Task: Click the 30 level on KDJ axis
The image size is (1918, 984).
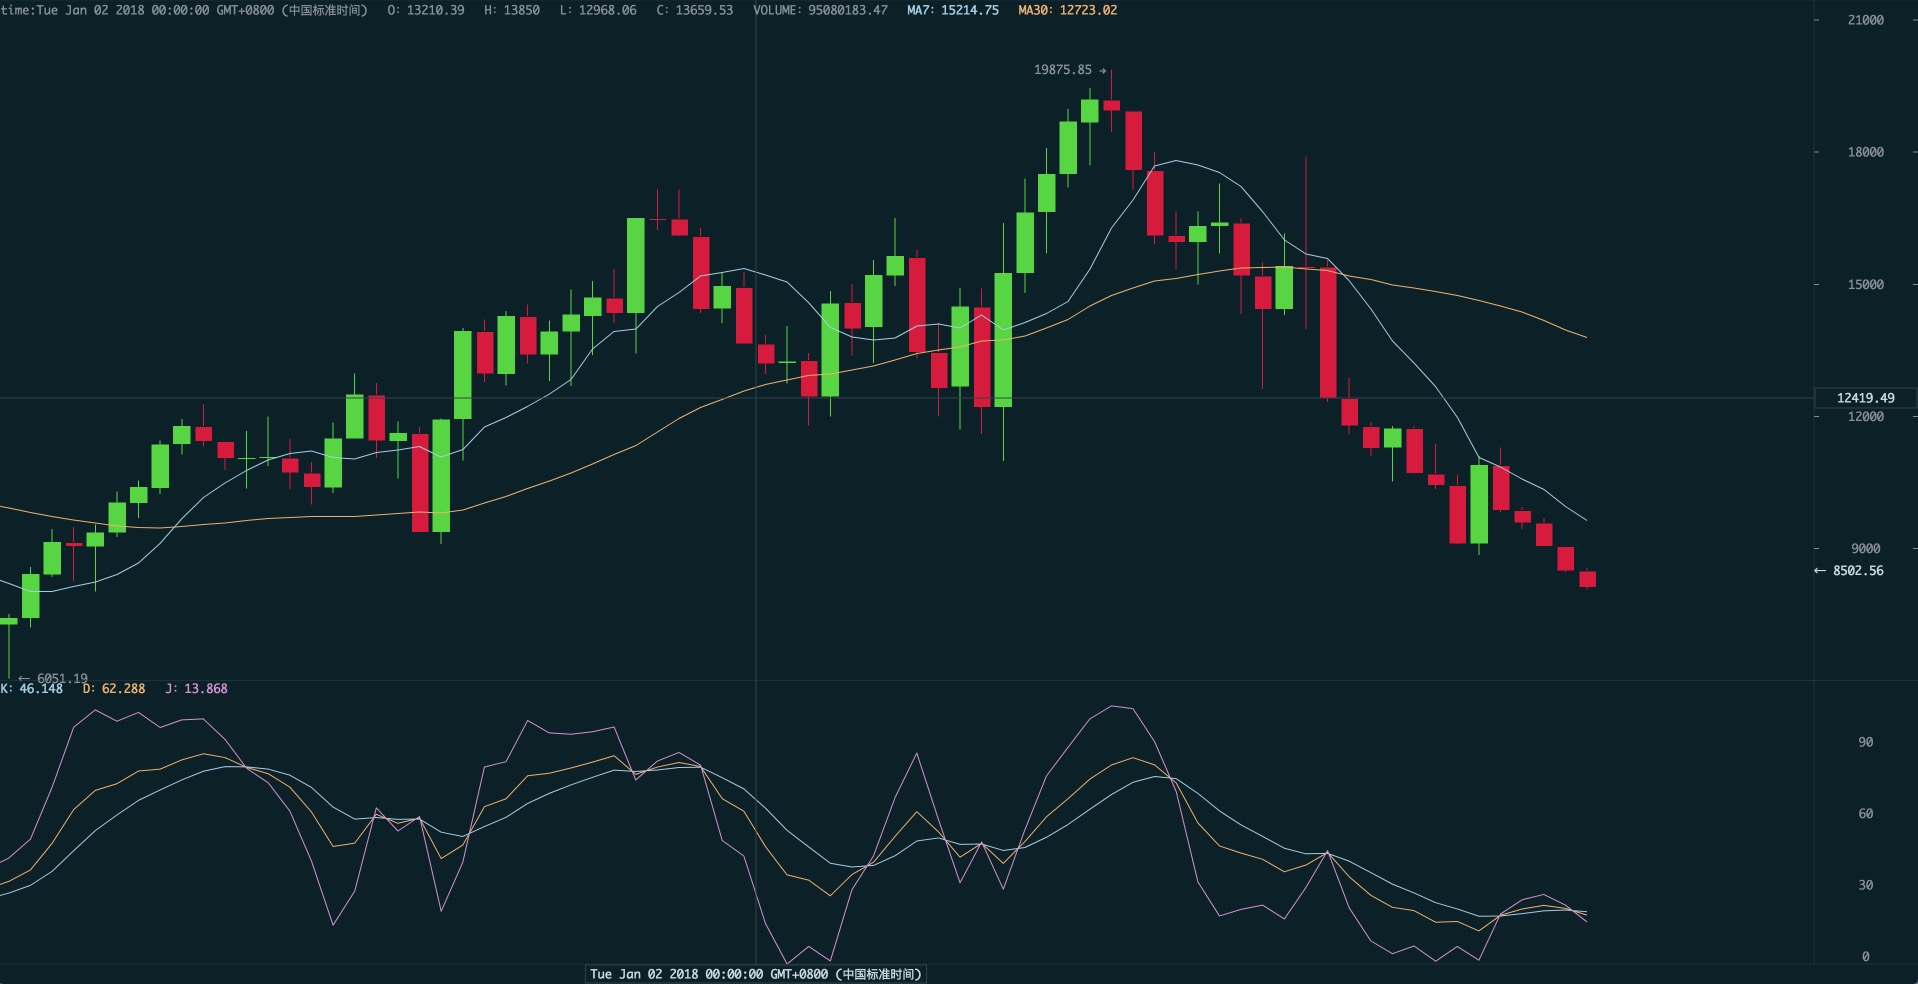Action: [1866, 885]
